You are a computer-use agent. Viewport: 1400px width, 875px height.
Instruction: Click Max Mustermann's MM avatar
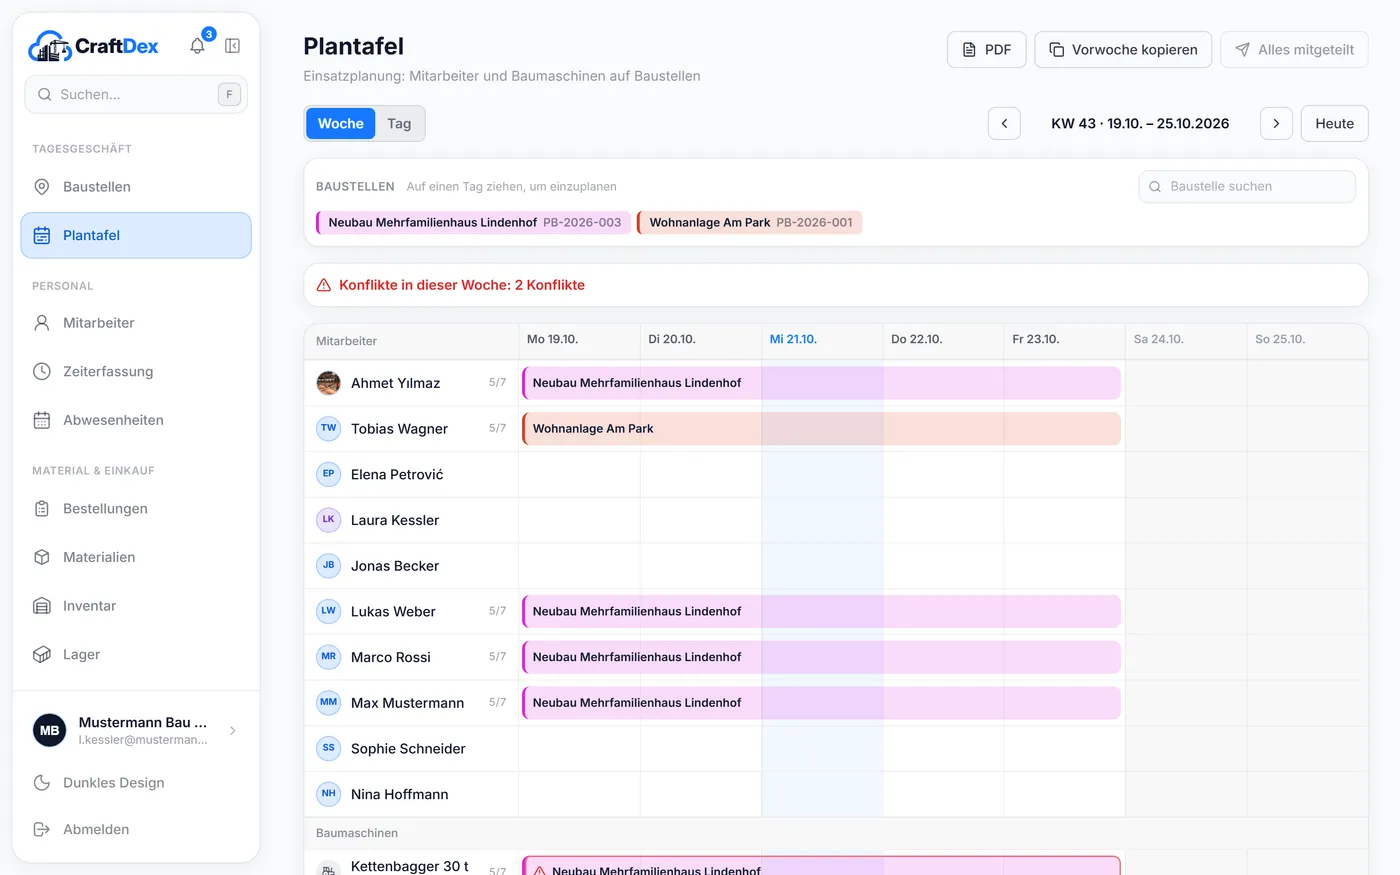pyautogui.click(x=328, y=703)
